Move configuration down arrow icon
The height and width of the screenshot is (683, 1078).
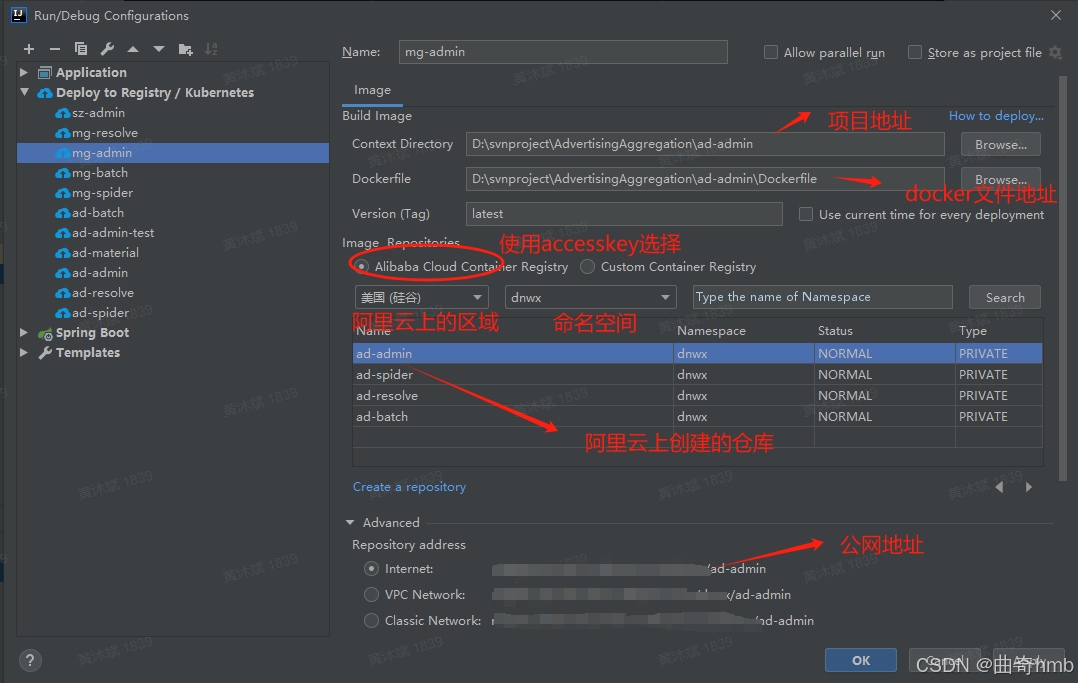click(x=159, y=49)
